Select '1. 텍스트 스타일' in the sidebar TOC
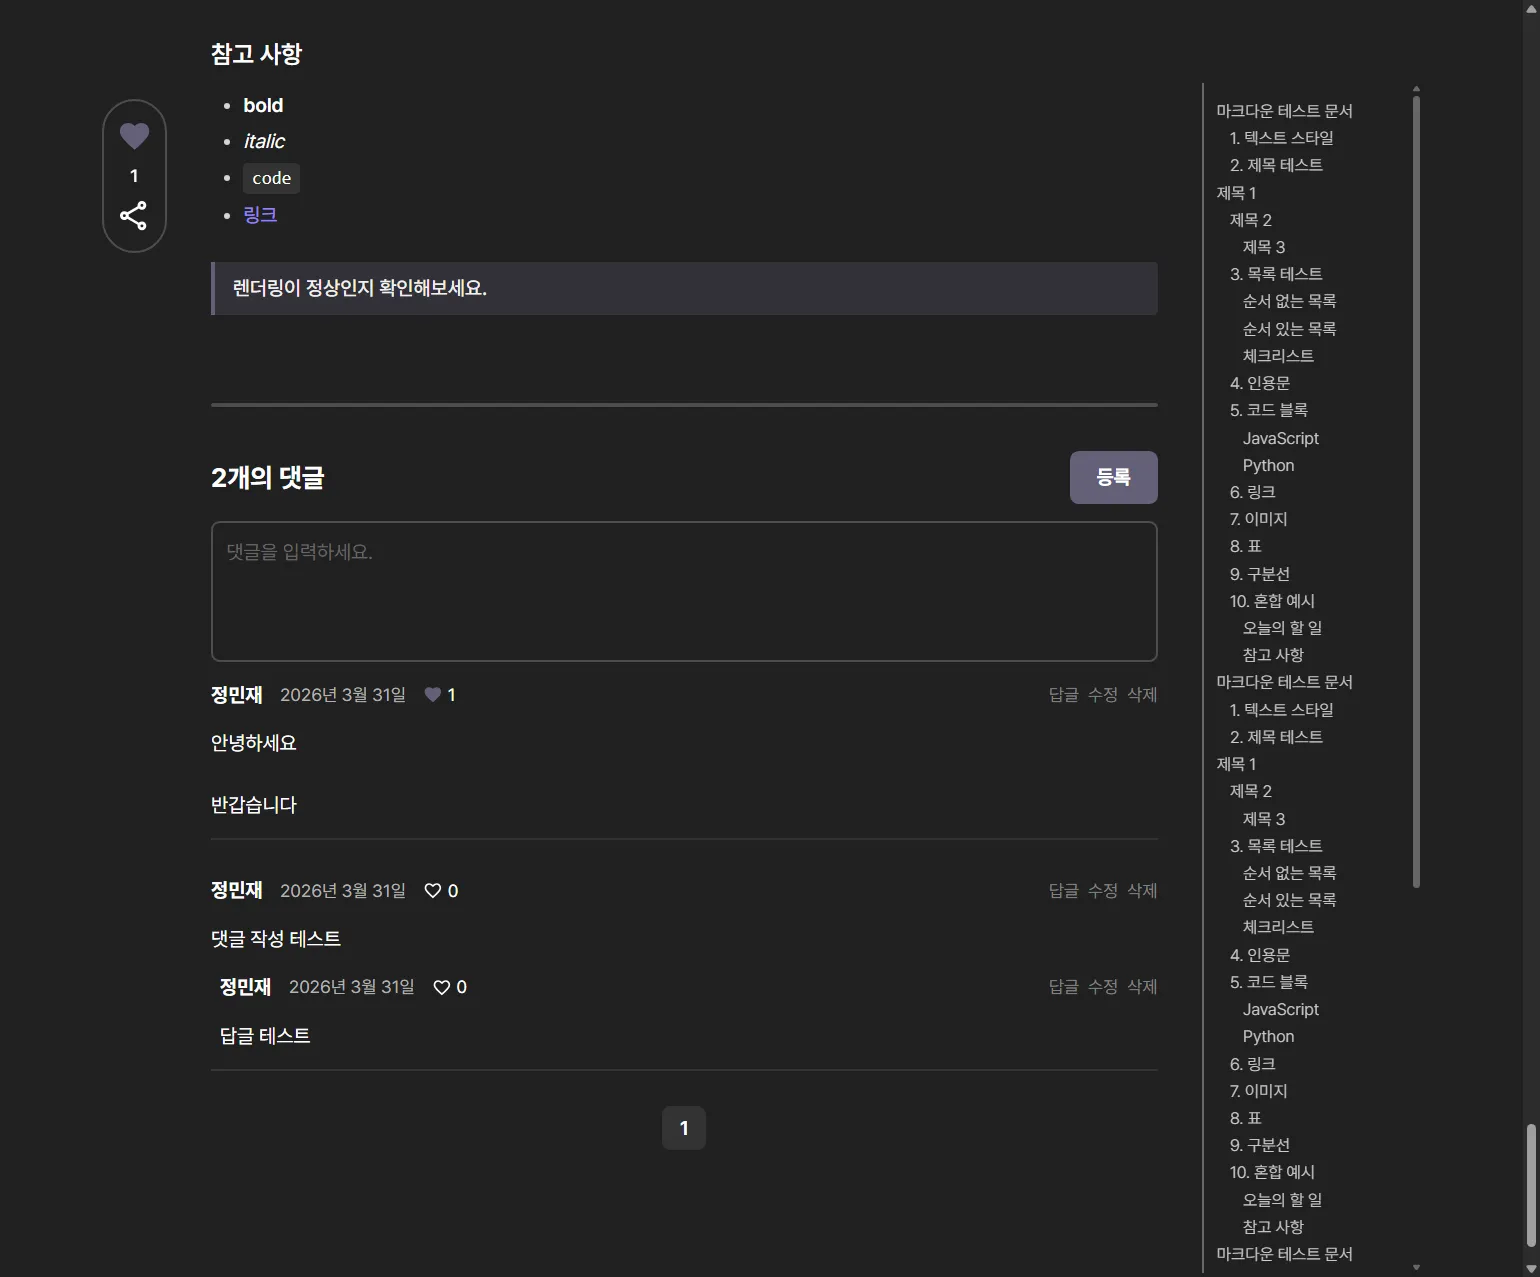Image resolution: width=1540 pixels, height=1277 pixels. (1283, 137)
